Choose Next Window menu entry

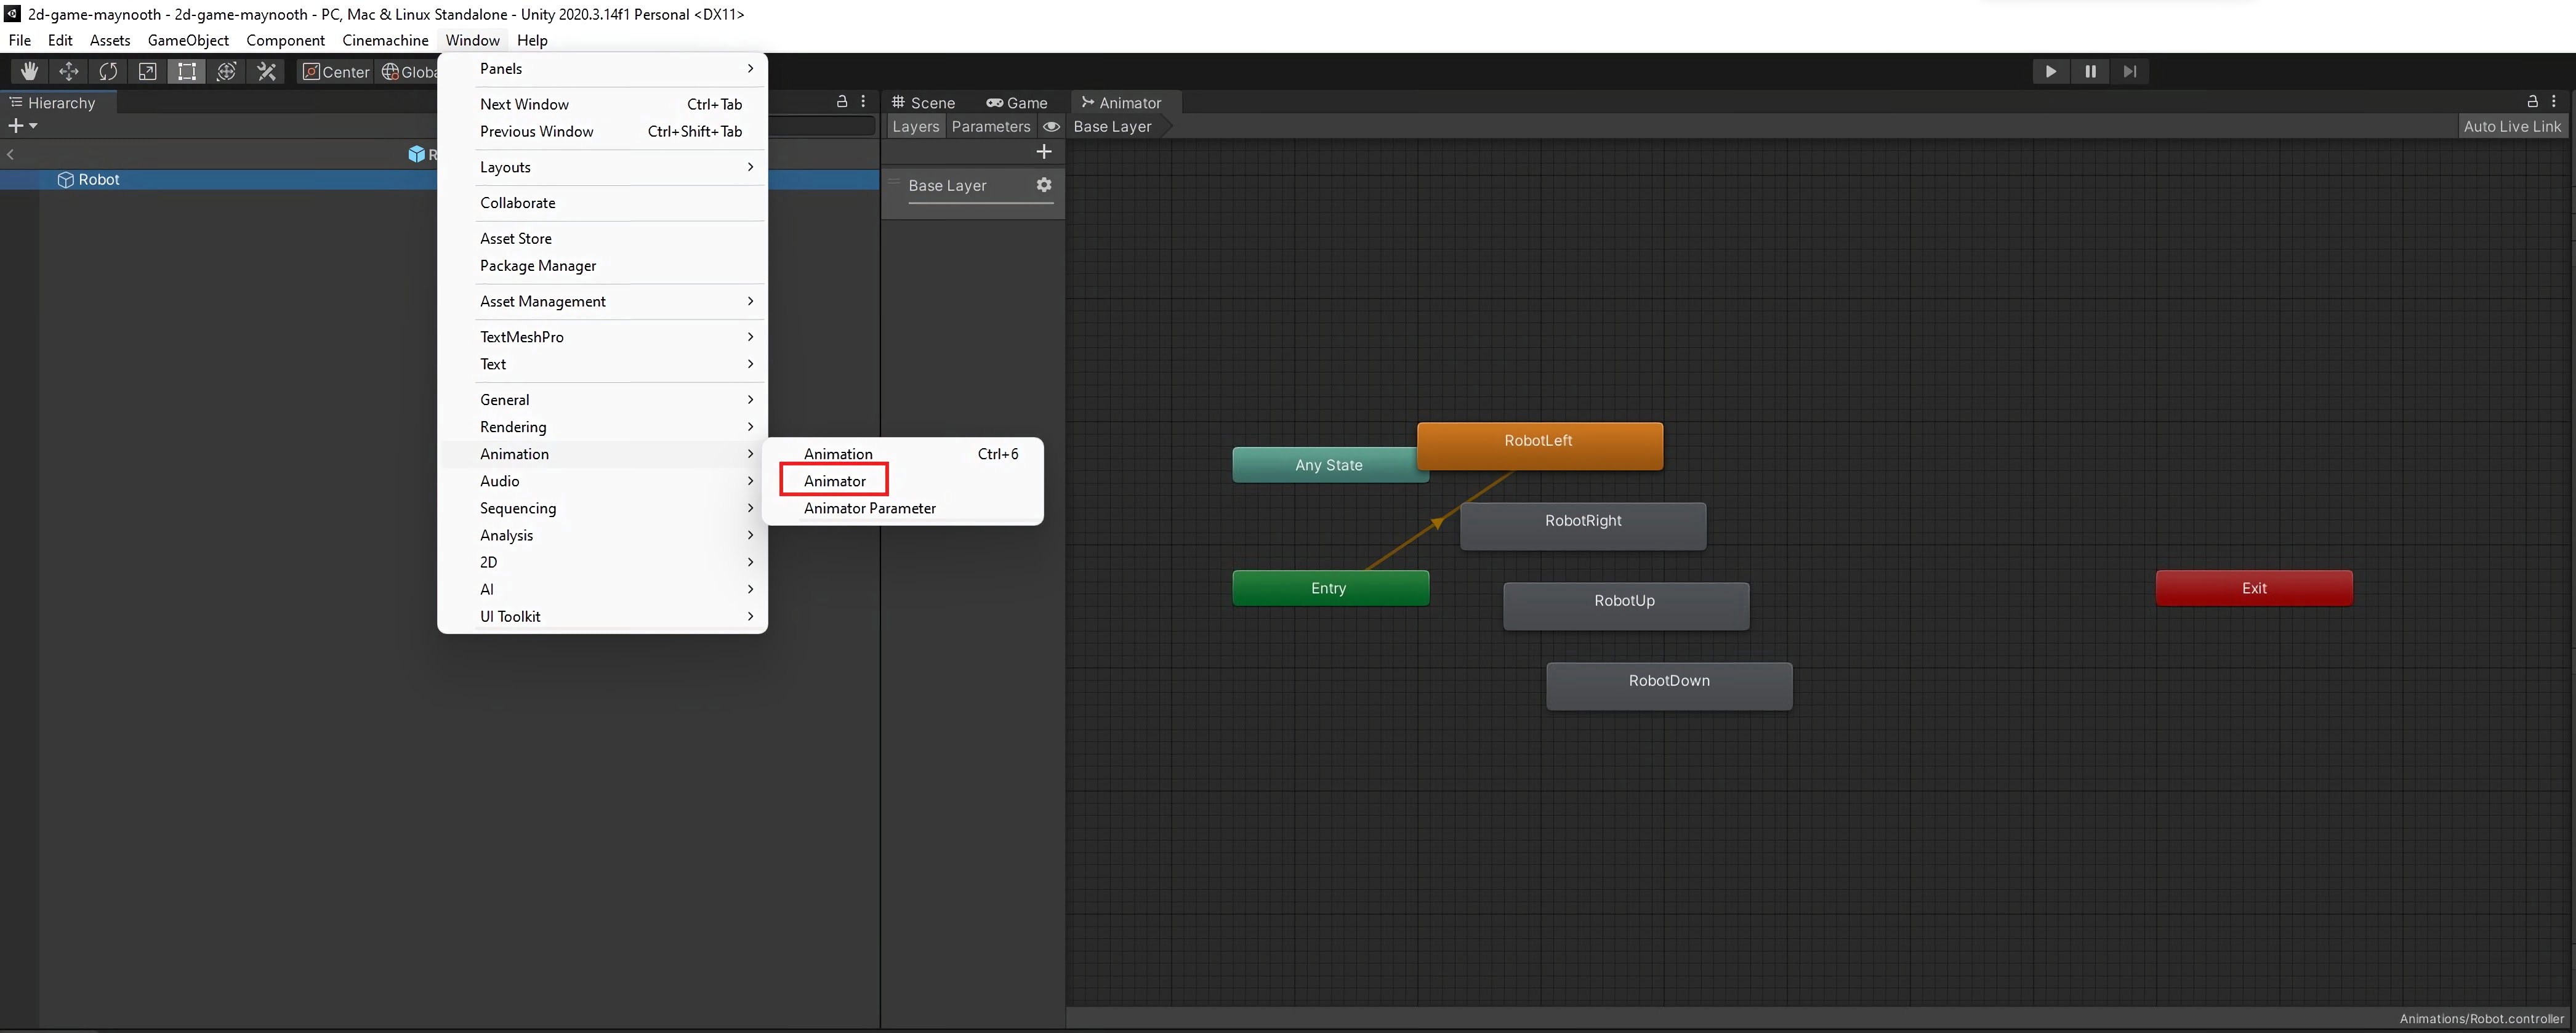point(603,104)
